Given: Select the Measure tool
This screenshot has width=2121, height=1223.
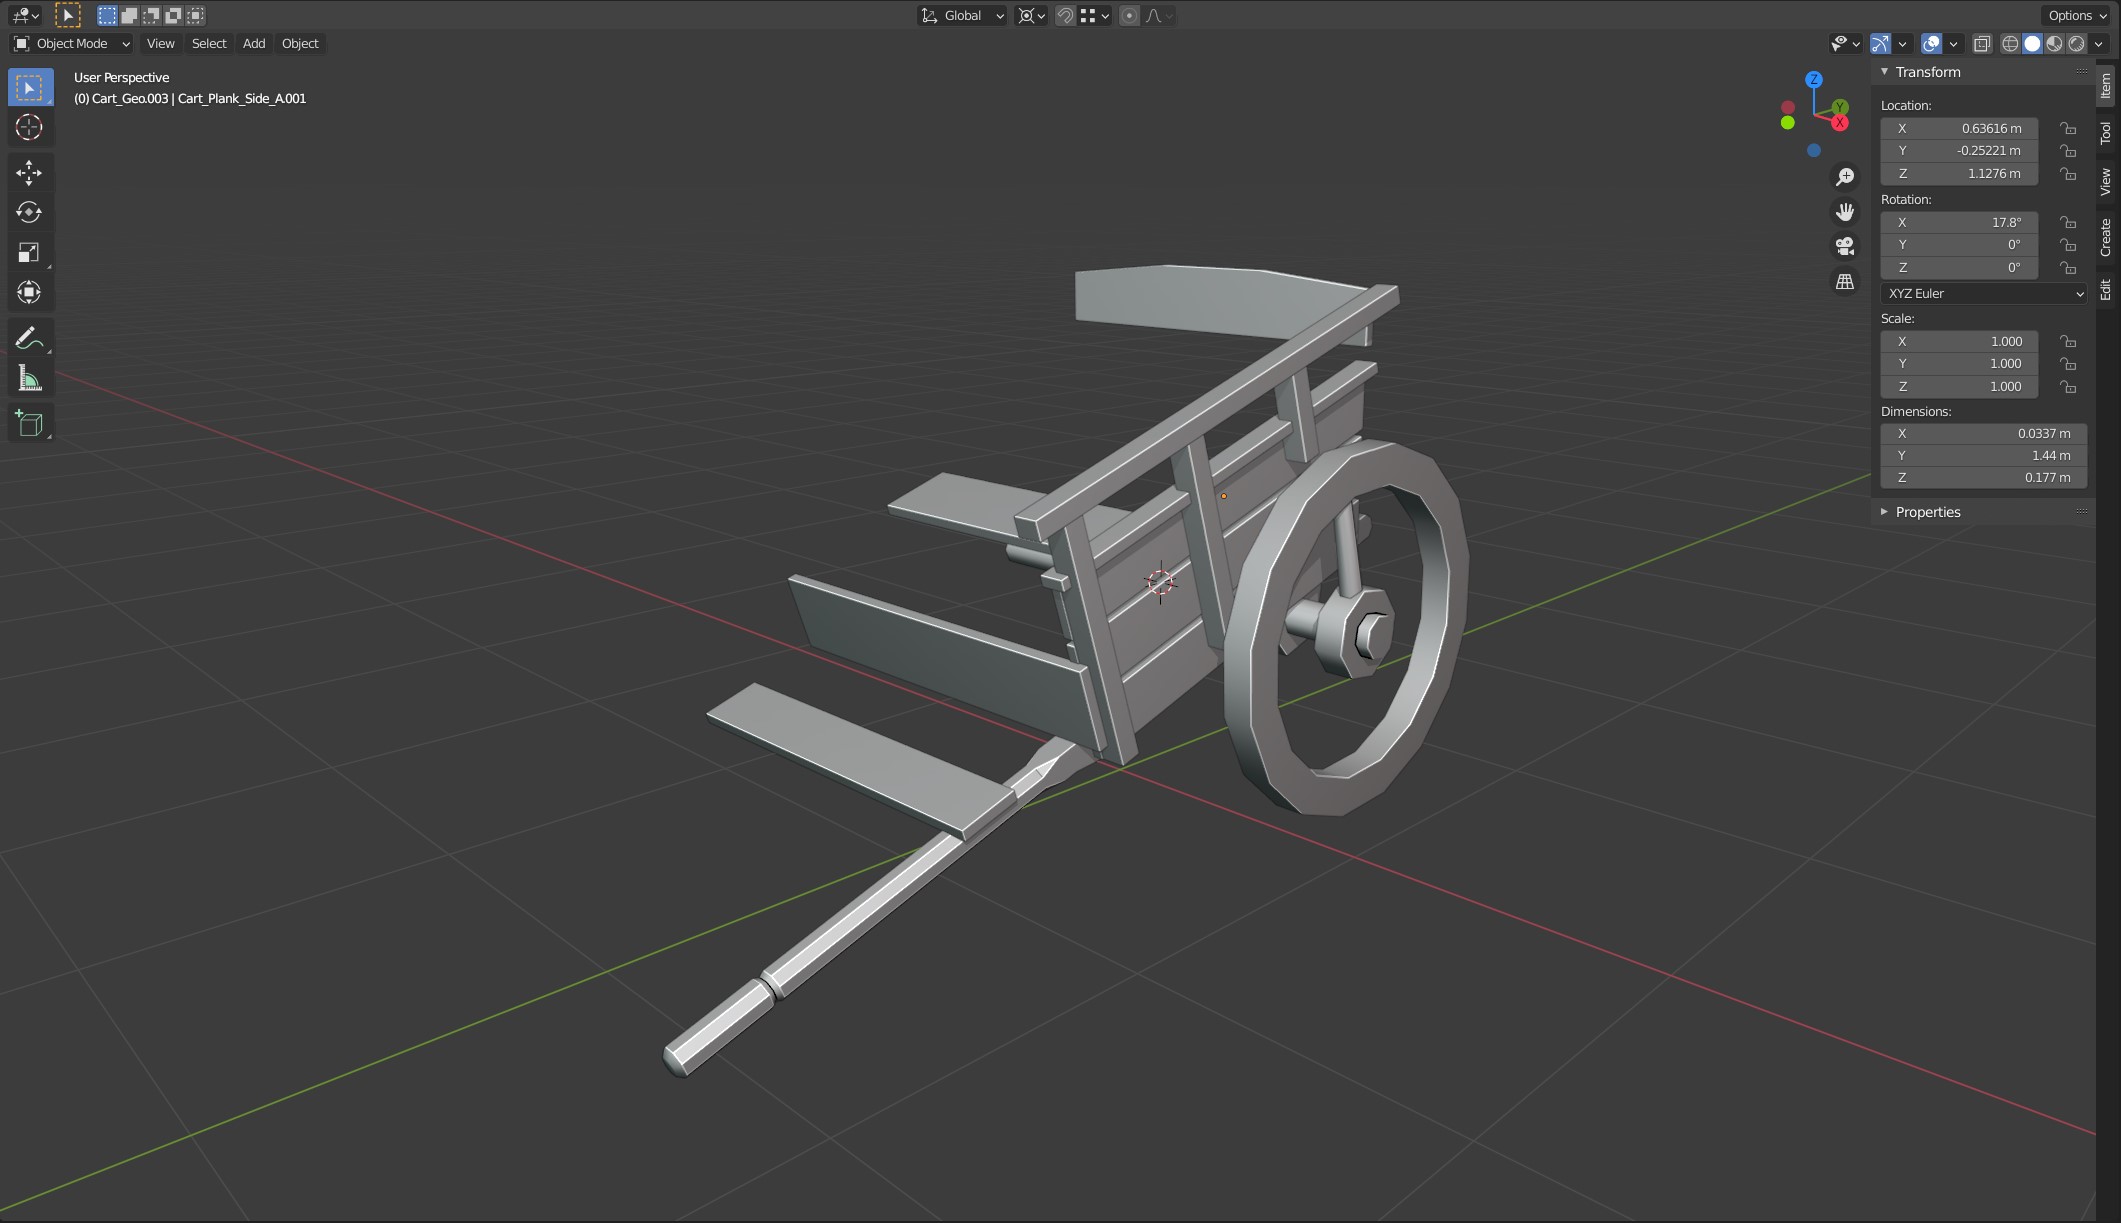Looking at the screenshot, I should 29,379.
